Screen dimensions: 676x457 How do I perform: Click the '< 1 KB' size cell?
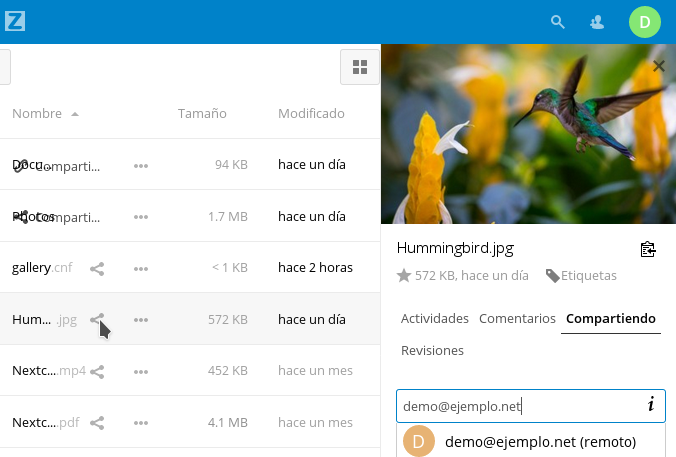[230, 268]
